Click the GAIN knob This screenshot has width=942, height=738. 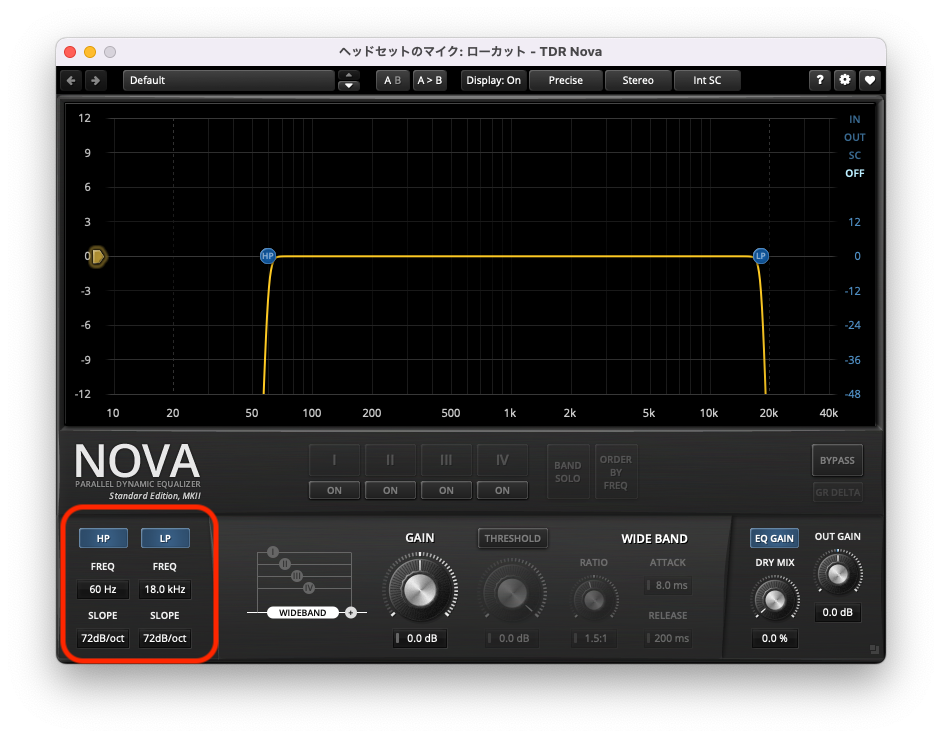(420, 589)
